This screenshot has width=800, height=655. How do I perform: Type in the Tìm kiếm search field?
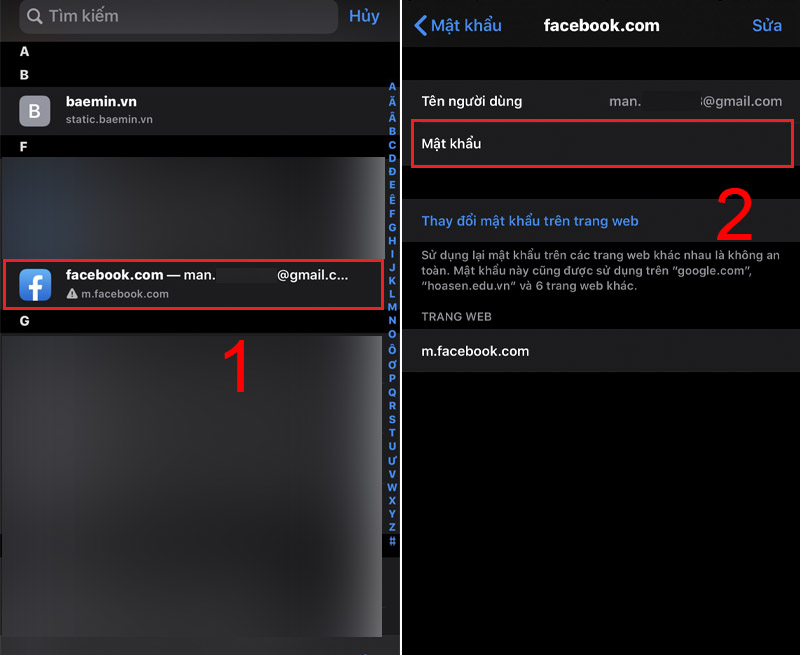pyautogui.click(x=180, y=16)
